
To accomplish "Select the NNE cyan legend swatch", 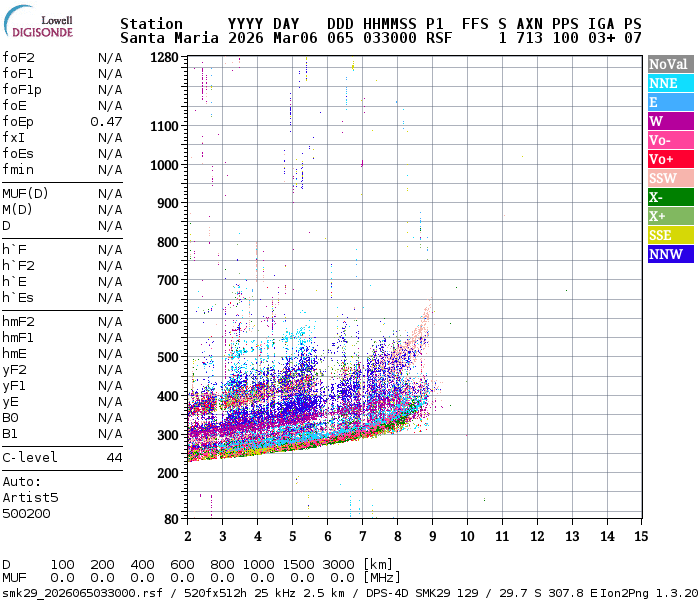I will pos(671,83).
